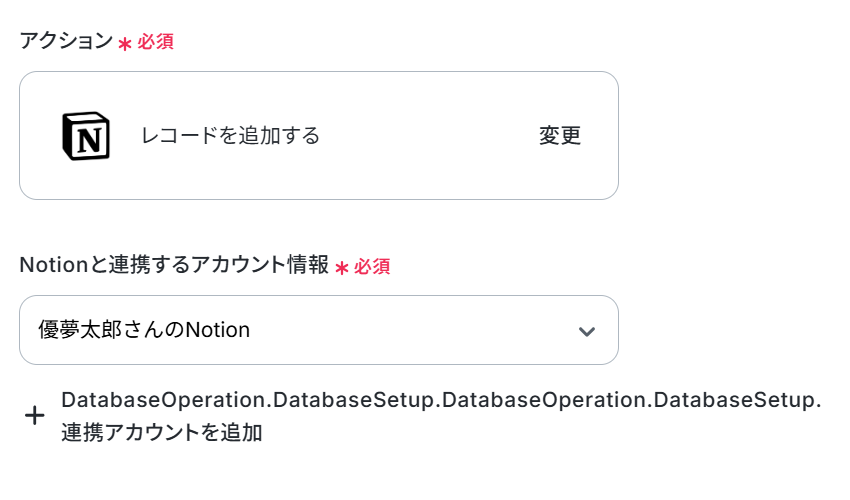Click the Notionと連携するアカウント情報 label
This screenshot has width=850, height=500.
coord(174,265)
